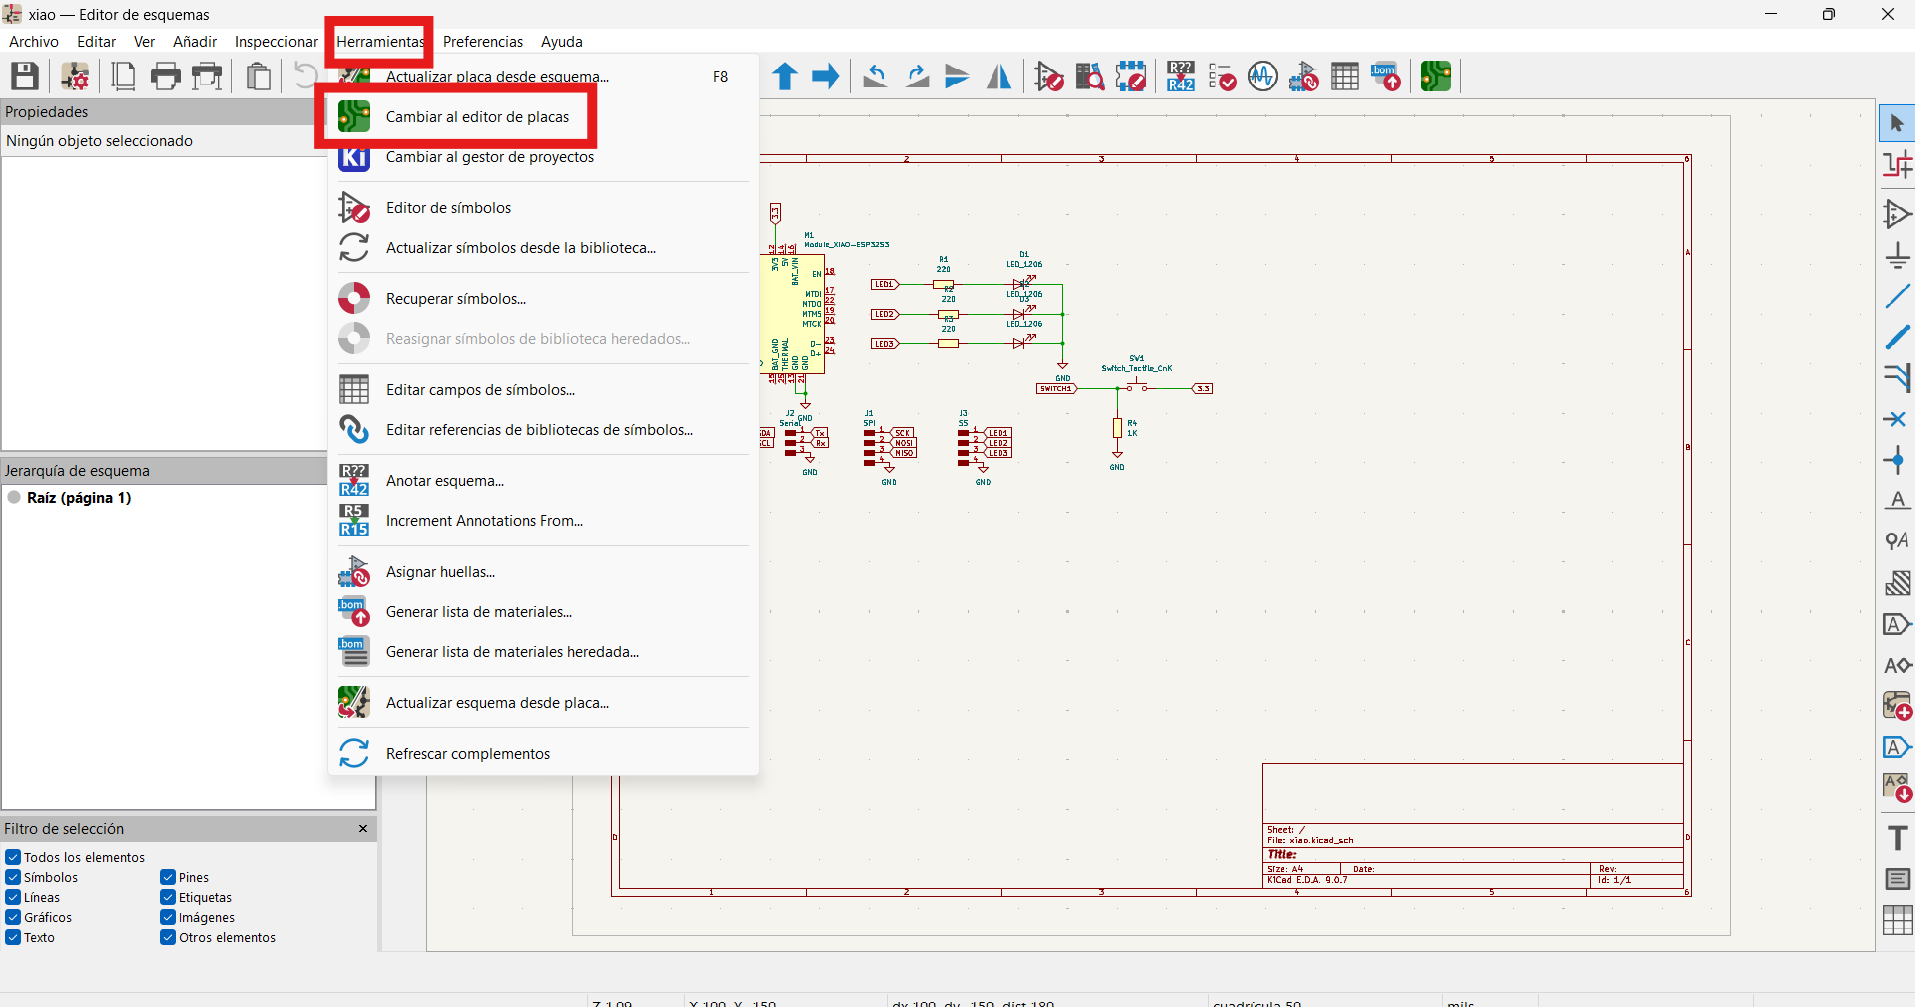The image size is (1915, 1007).
Task: Close the Filtro de selección panel
Action: [x=363, y=828]
